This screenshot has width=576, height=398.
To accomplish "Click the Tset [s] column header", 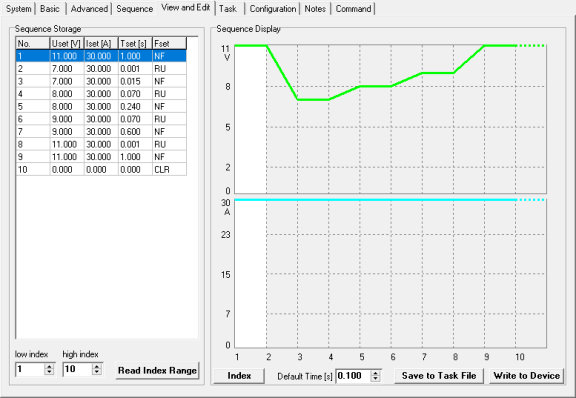I will point(135,43).
